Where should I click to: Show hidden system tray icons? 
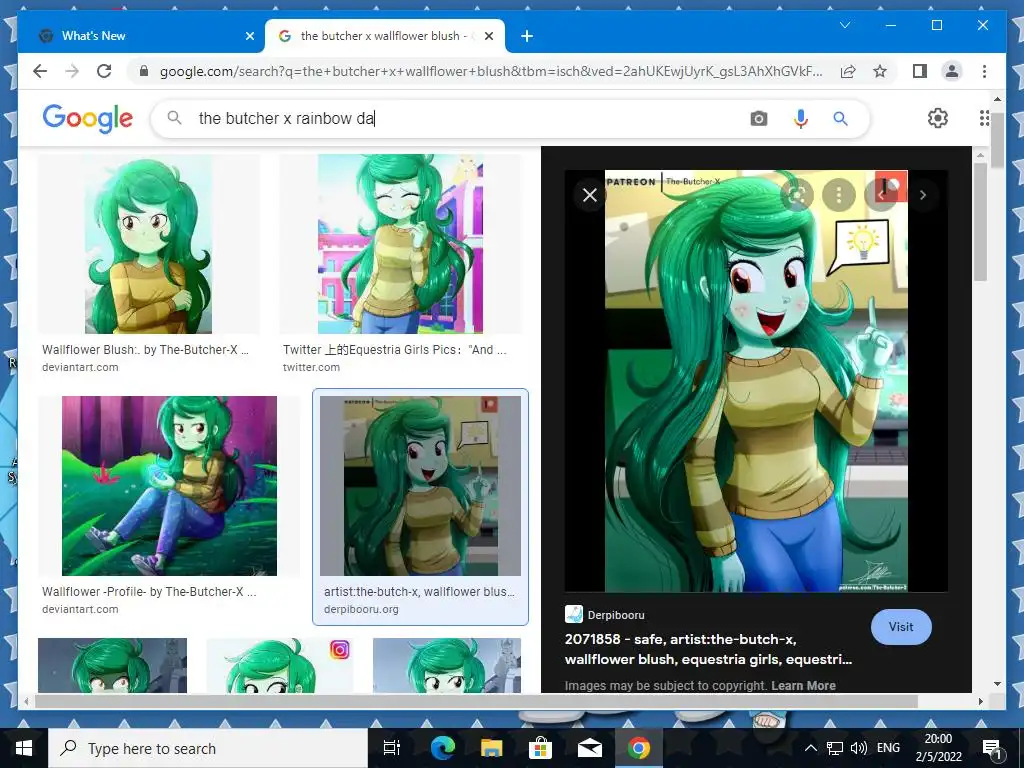click(x=810, y=748)
